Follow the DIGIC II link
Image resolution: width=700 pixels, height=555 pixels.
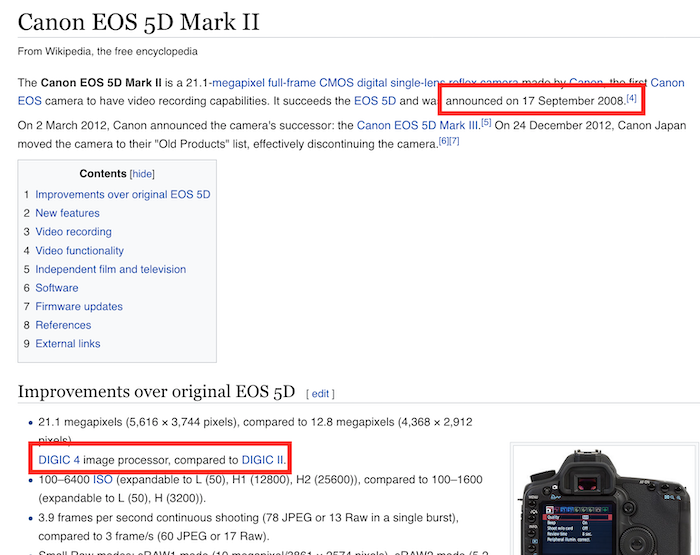(x=263, y=459)
